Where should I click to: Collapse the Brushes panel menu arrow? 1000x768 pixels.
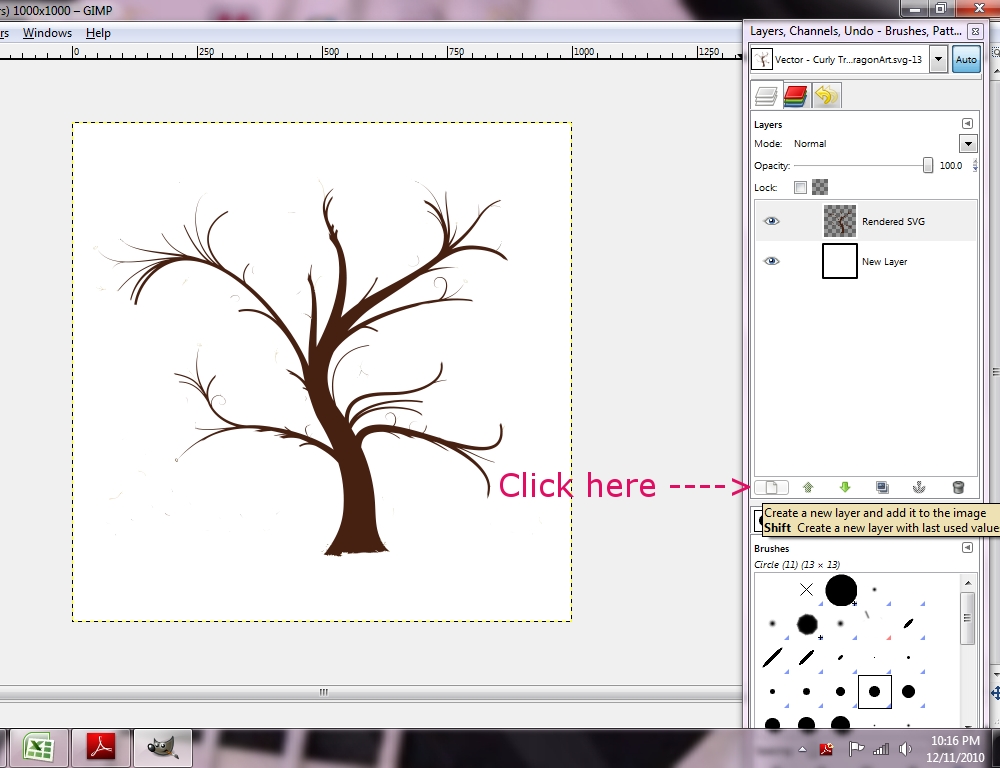tap(967, 547)
